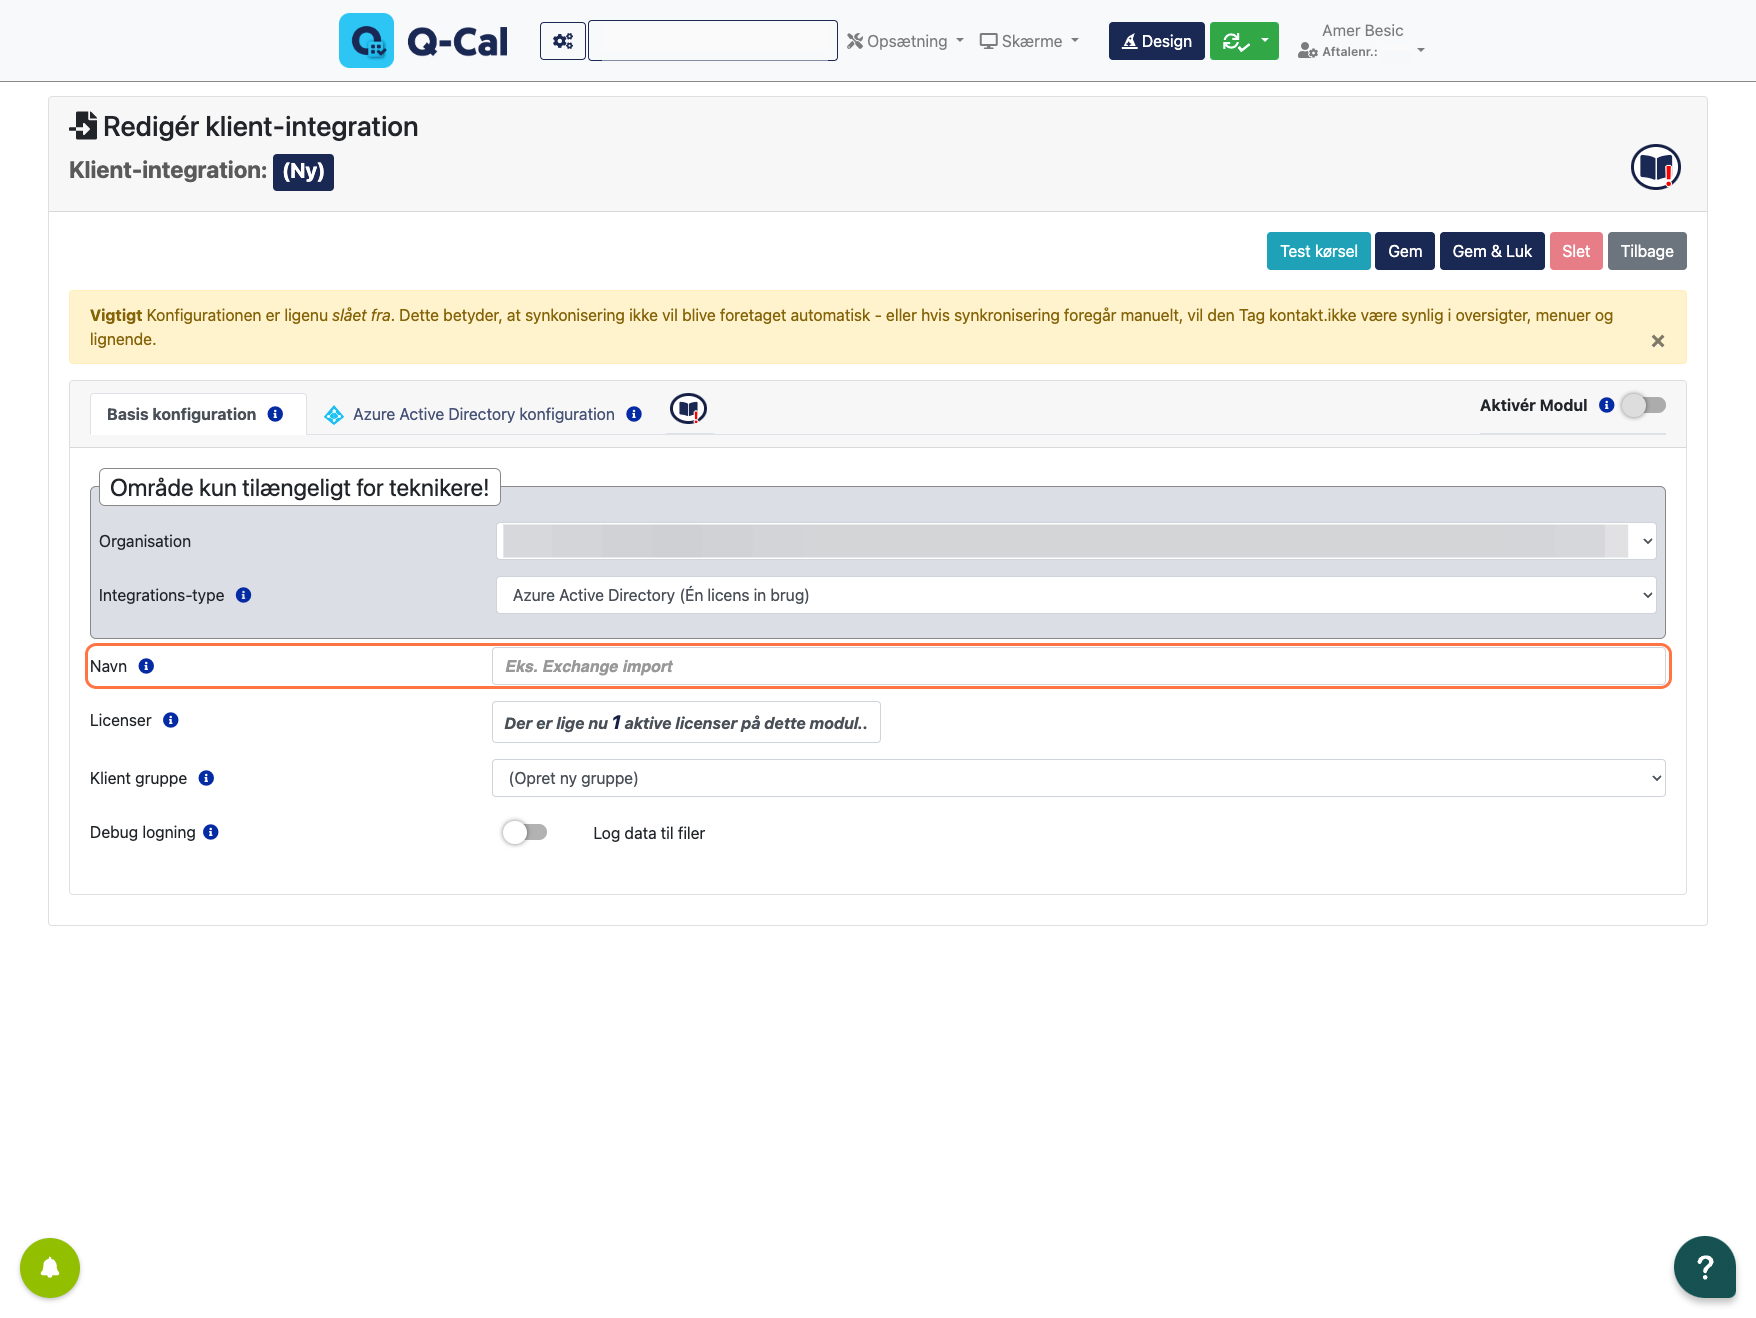Click the Gem button
Viewport: 1756px width, 1318px height.
coord(1405,251)
